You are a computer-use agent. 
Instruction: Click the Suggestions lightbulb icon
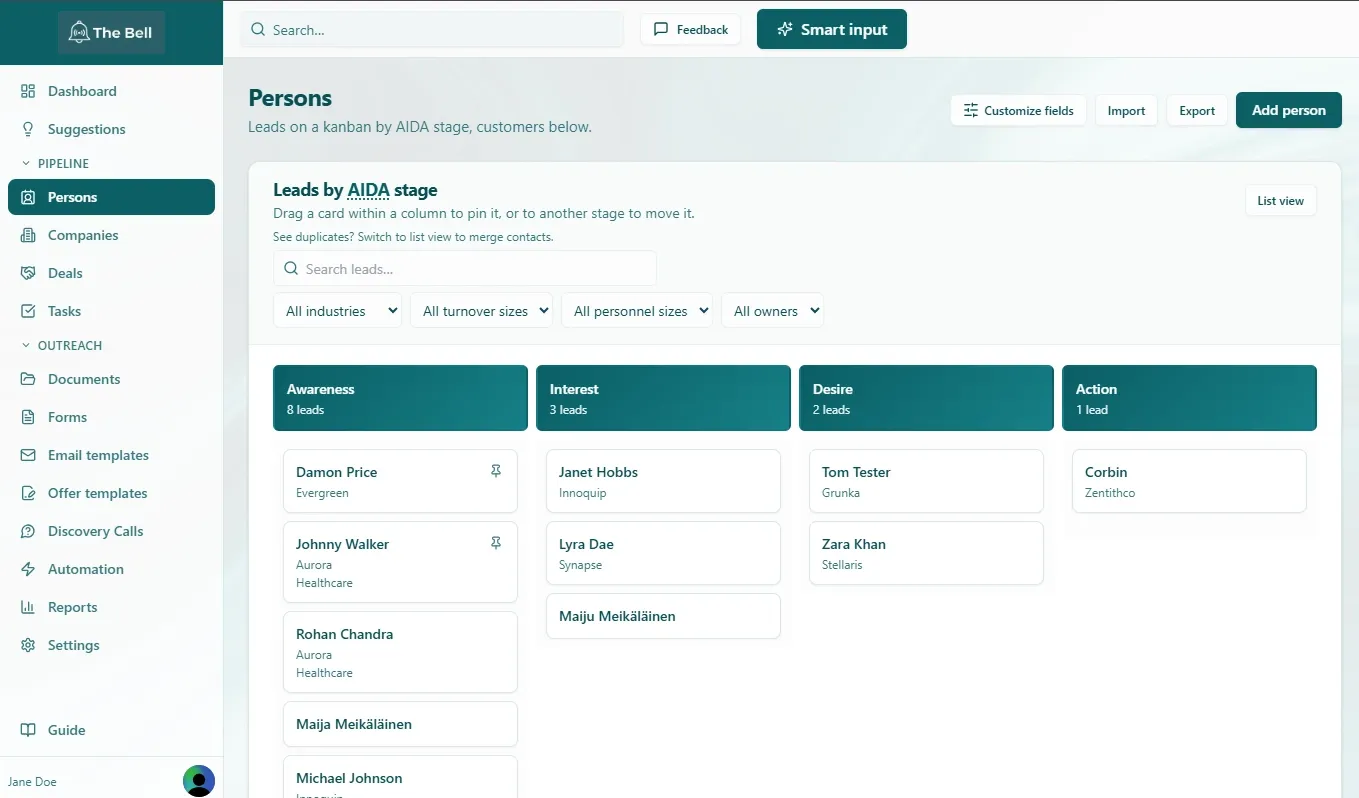[28, 129]
